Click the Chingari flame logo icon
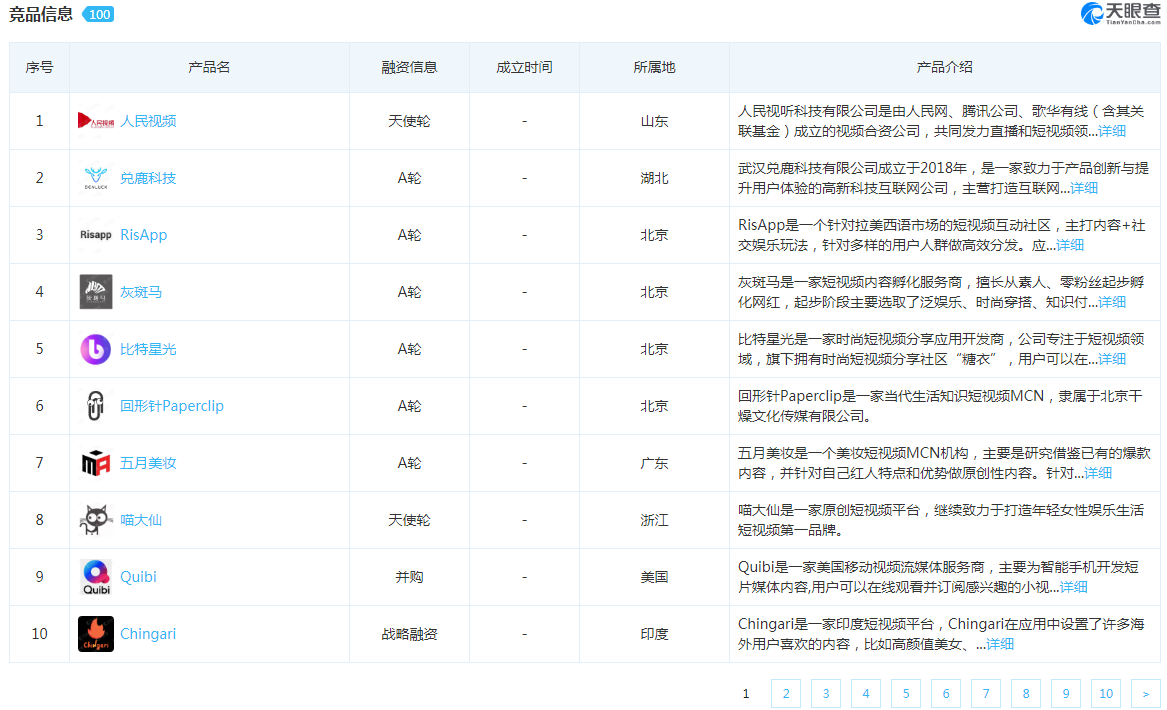The image size is (1167, 710). pos(95,634)
